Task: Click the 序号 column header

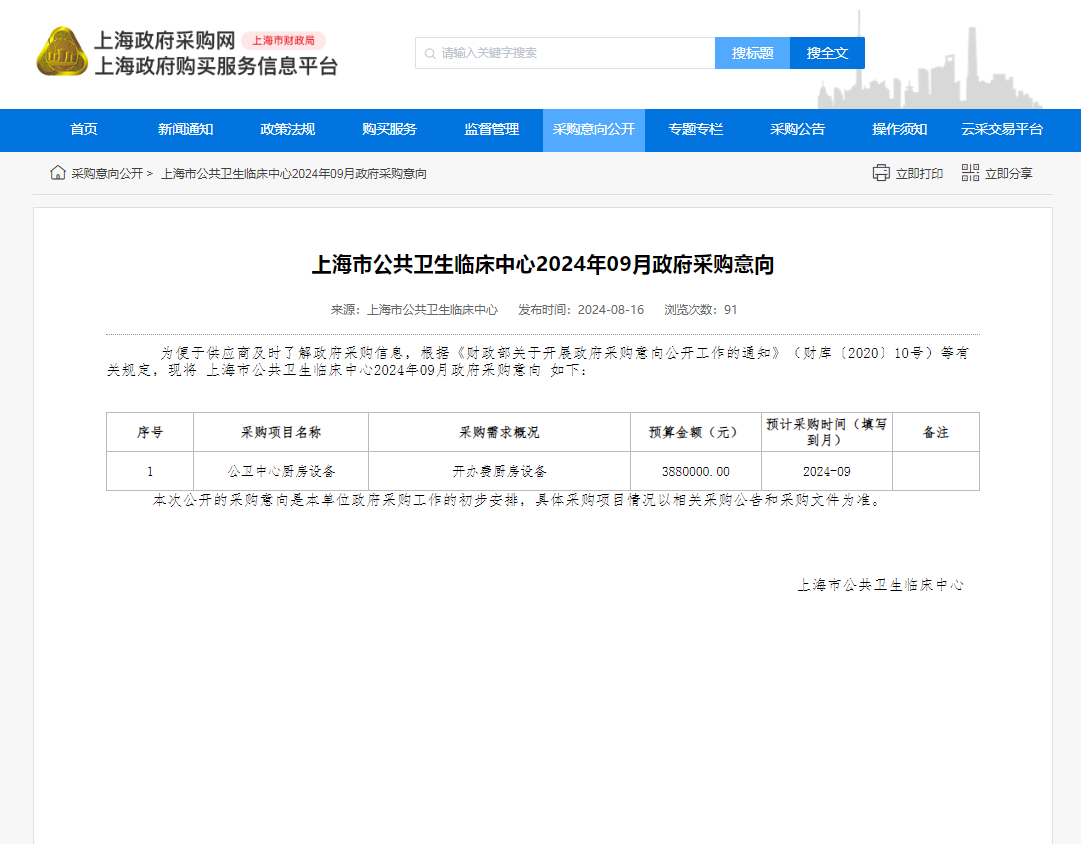Action: click(150, 432)
